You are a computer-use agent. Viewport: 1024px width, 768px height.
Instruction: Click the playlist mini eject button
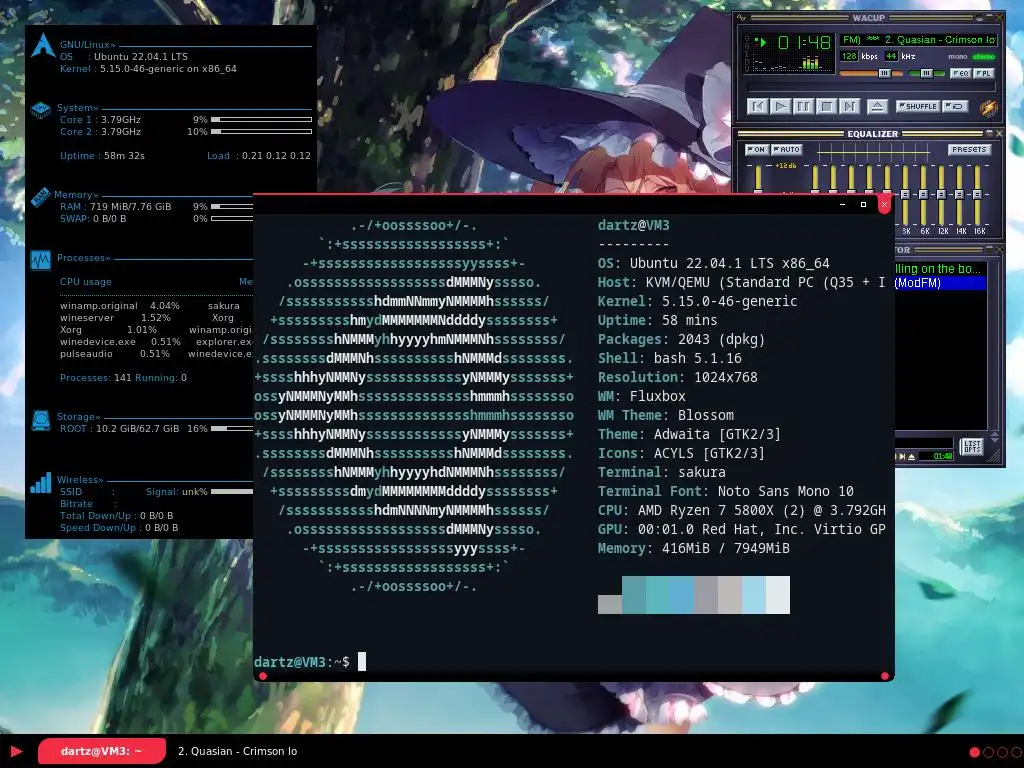[x=912, y=456]
